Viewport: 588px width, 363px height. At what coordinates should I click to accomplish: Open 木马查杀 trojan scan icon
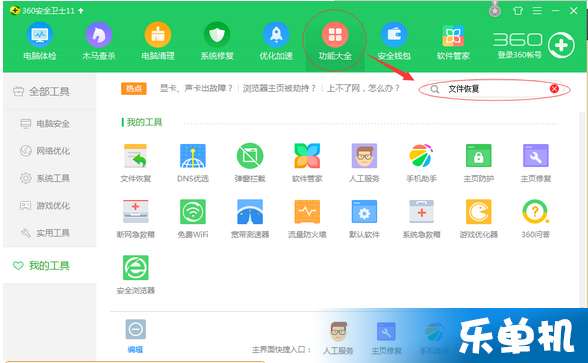[99, 35]
